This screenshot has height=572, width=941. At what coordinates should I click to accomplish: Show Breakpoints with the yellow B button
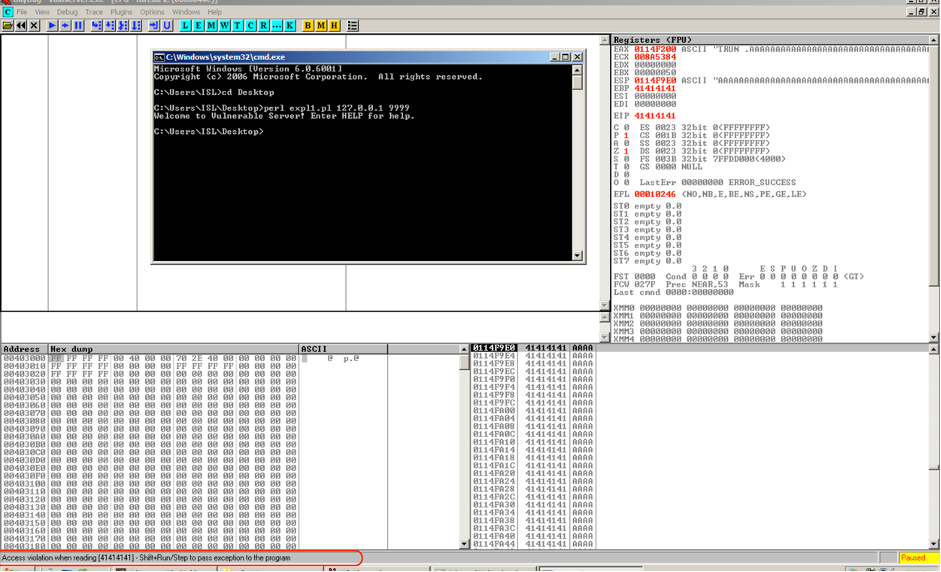[x=308, y=26]
